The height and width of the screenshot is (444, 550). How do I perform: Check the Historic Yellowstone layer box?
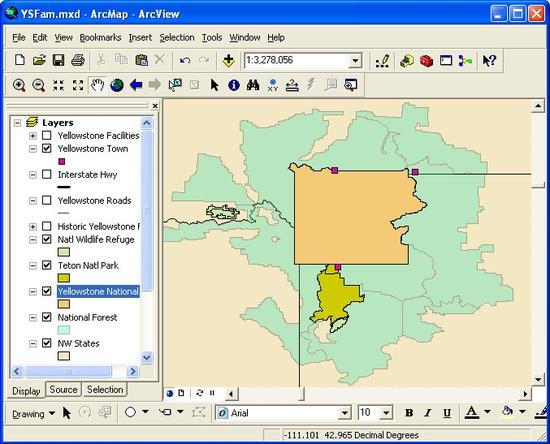47,226
